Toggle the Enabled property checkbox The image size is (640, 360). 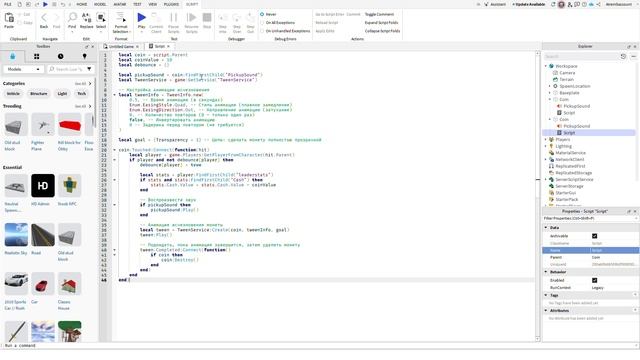point(594,280)
